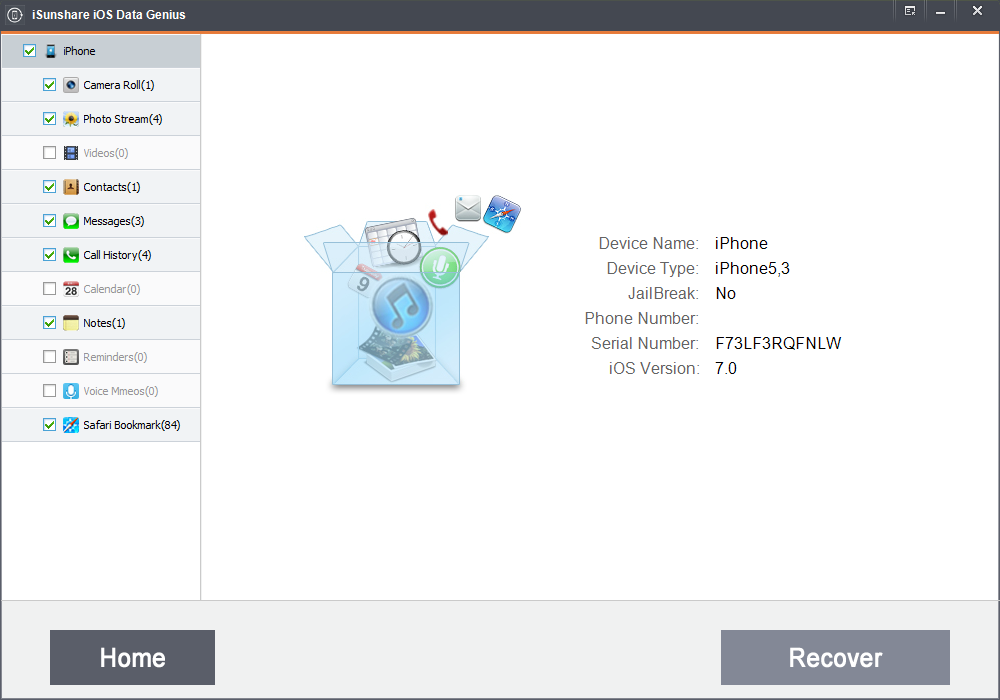
Task: Click the JailBreak No value
Action: 726,293
